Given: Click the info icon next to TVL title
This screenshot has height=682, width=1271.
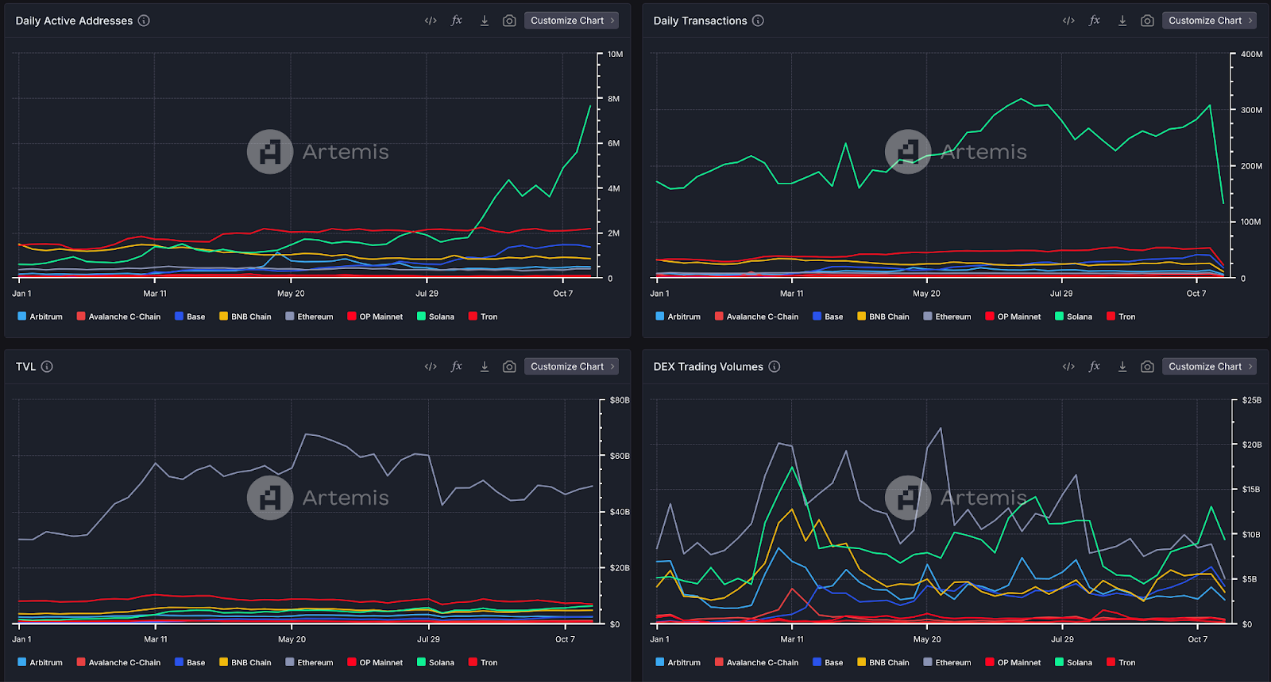Looking at the screenshot, I should pos(49,366).
